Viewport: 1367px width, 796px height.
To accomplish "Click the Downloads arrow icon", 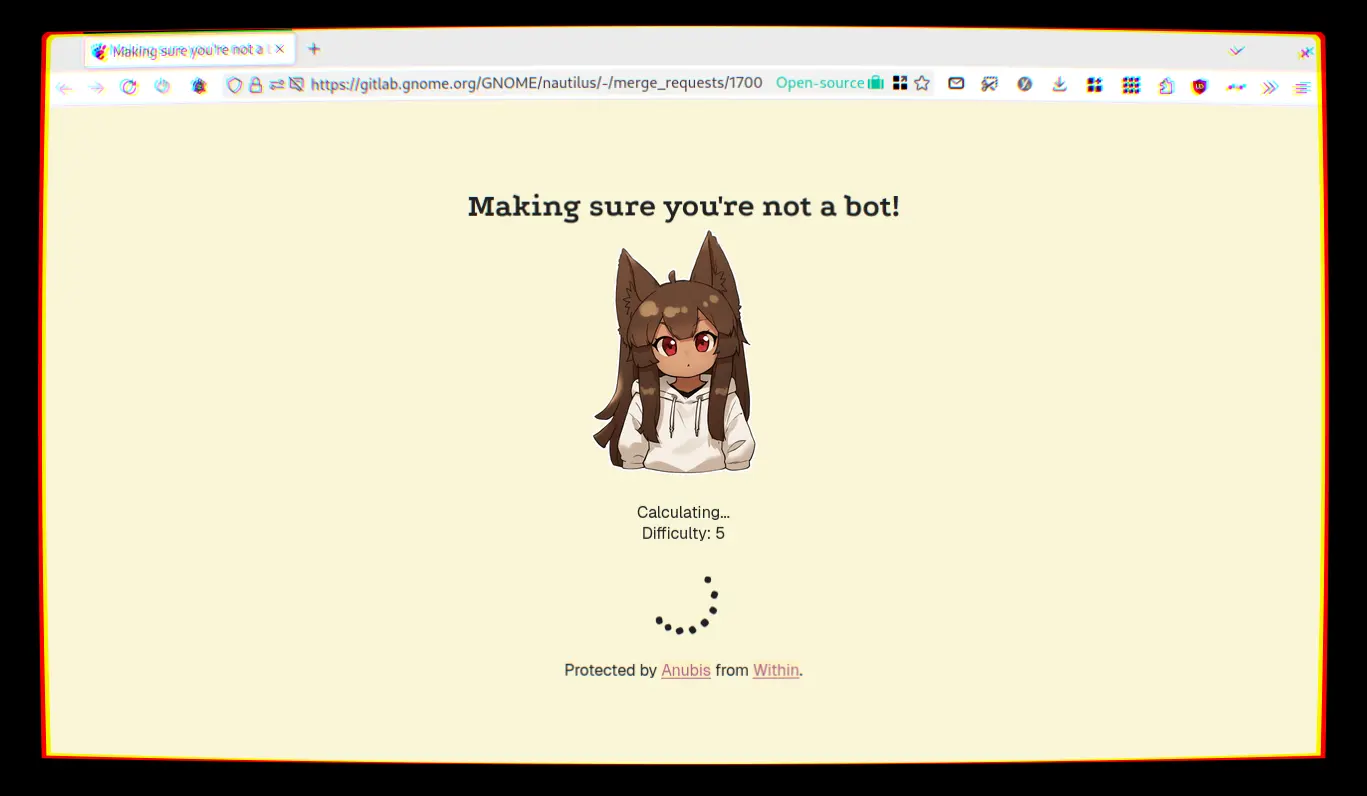I will click(1059, 85).
